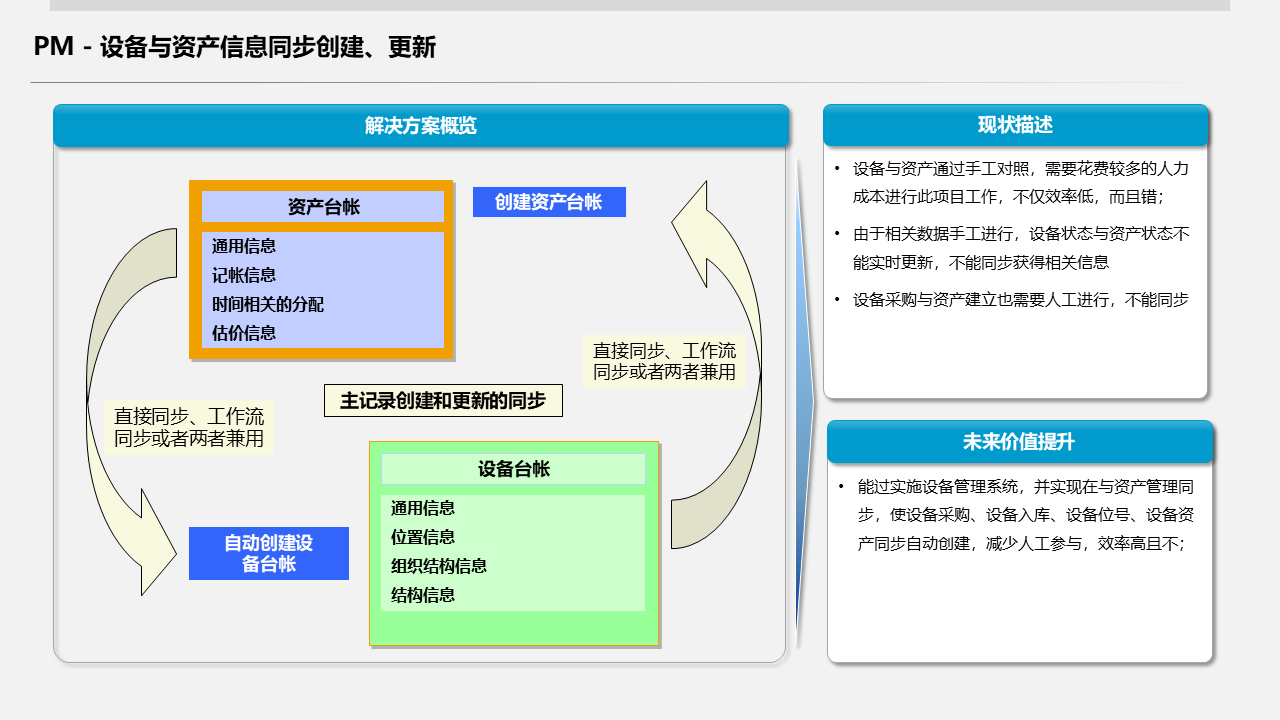Select the 主记录创建和更新的同步 center label

443,401
